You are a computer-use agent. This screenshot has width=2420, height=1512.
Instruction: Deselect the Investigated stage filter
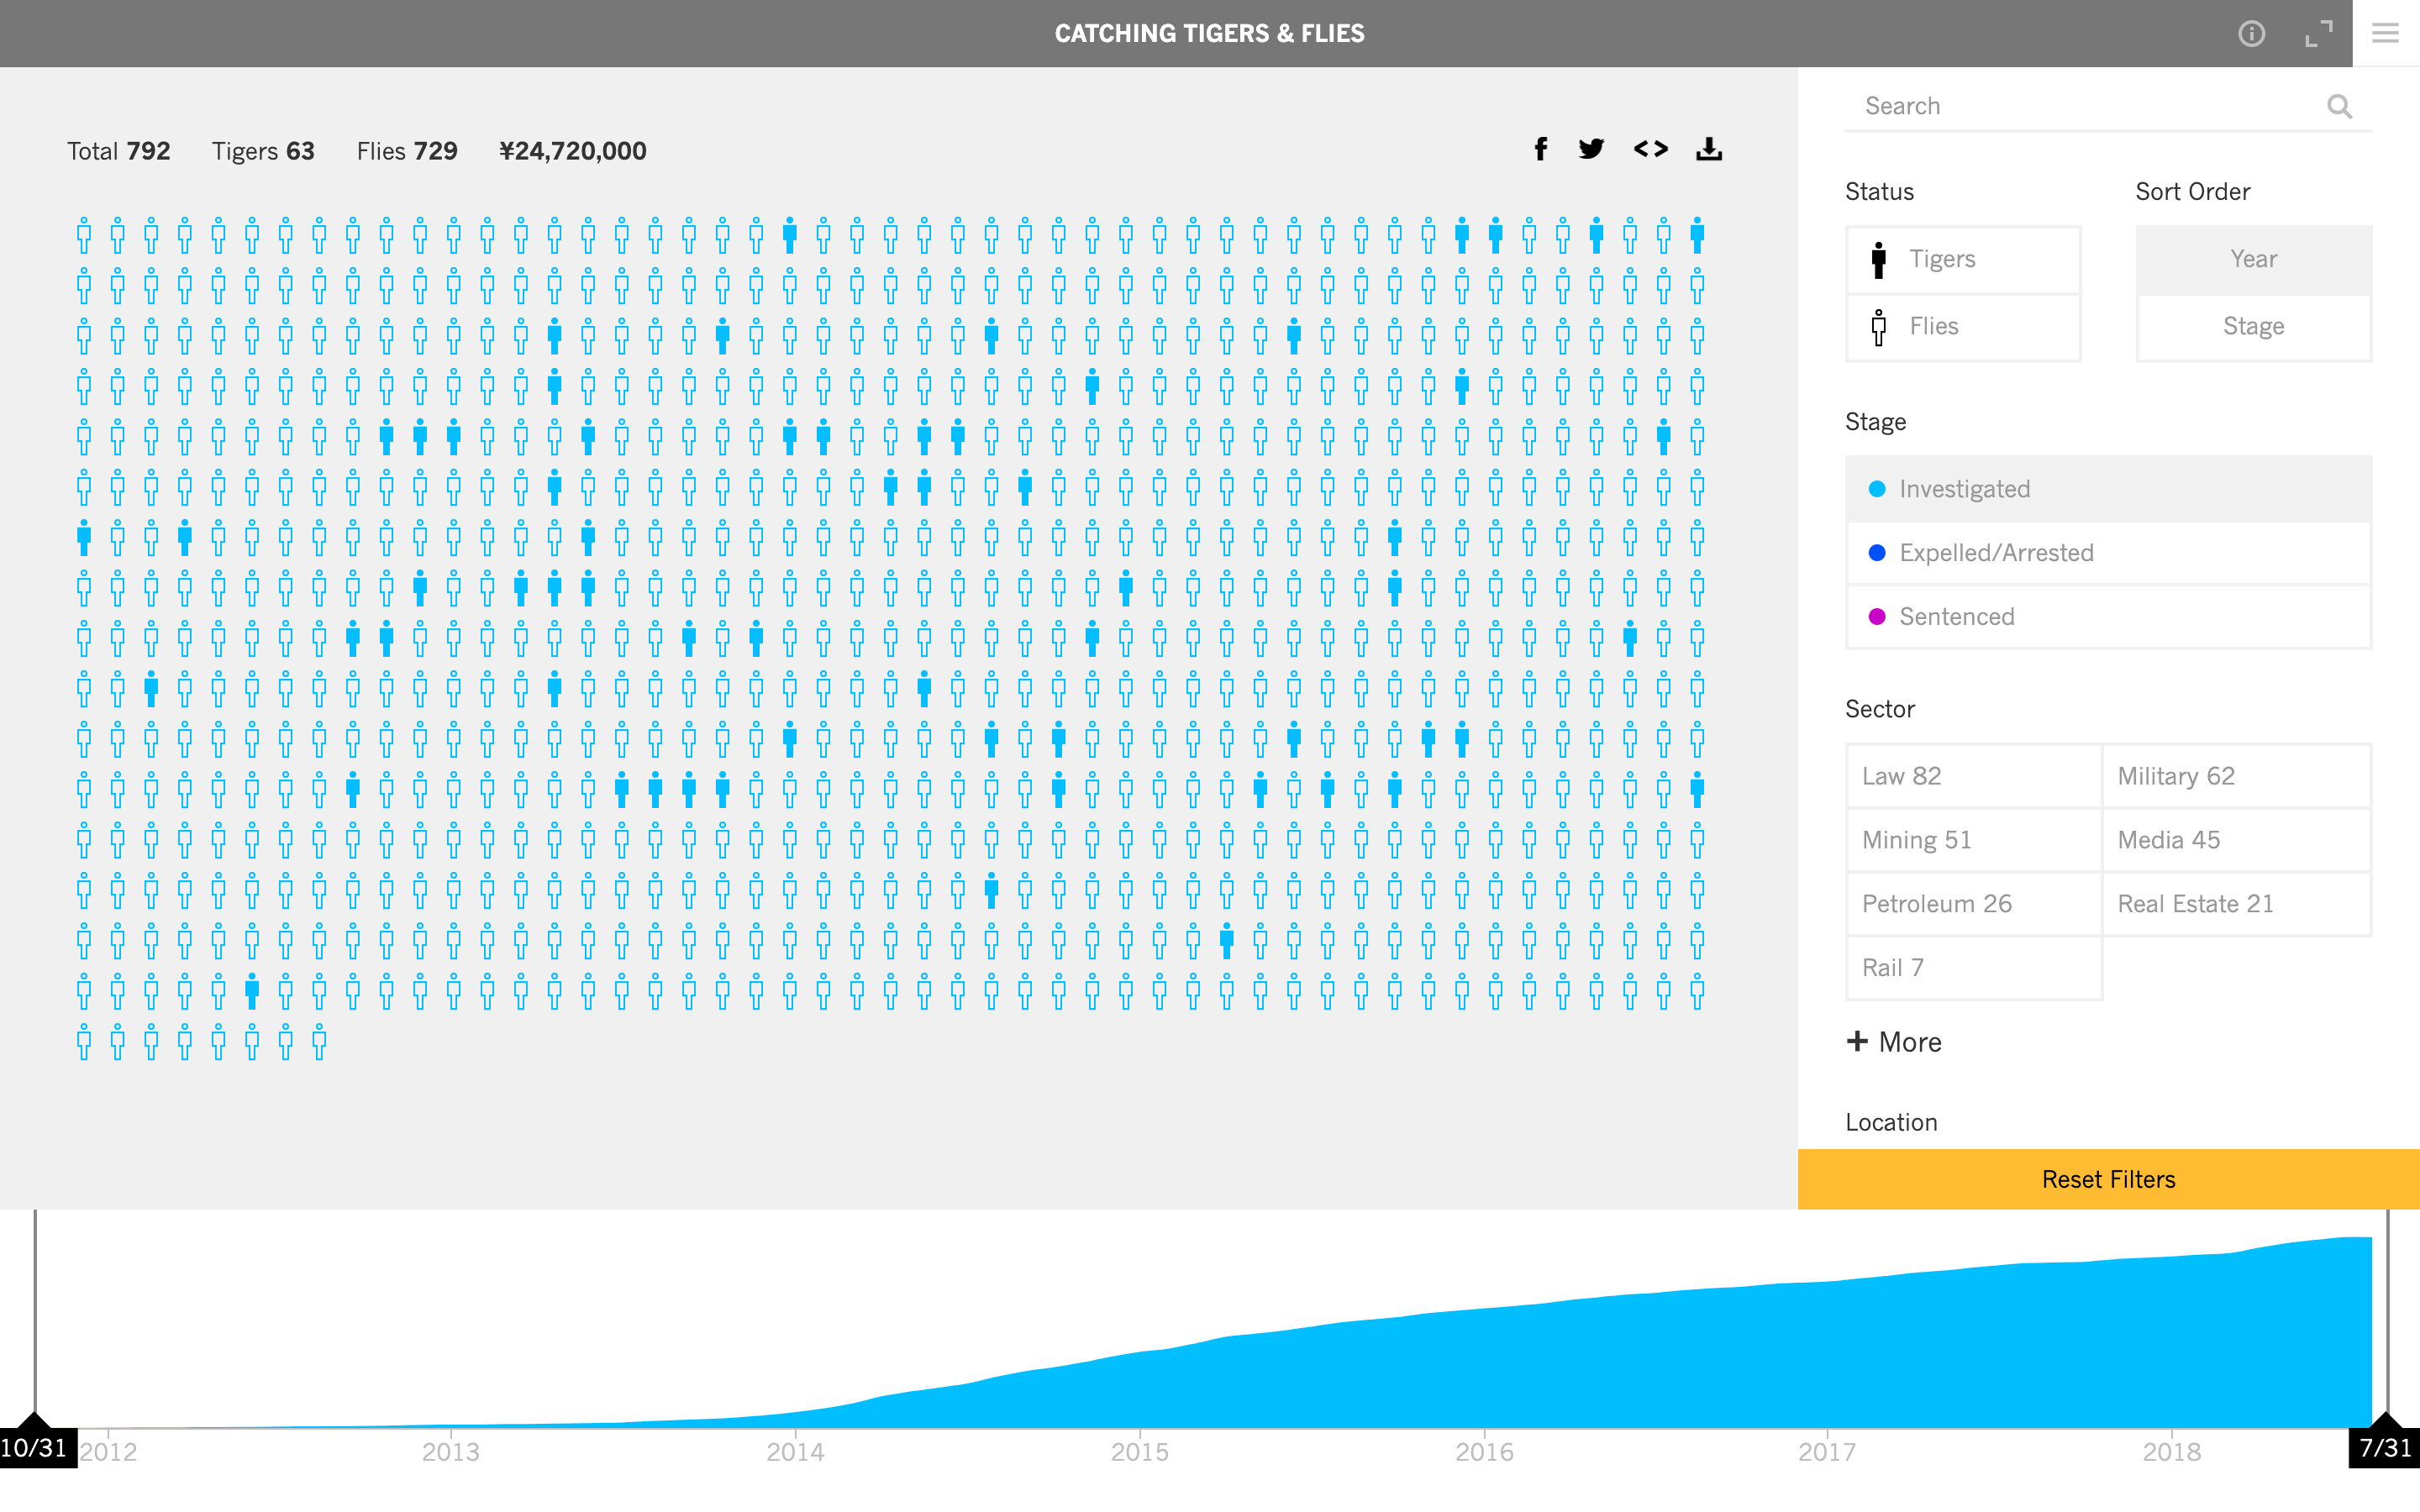(2108, 489)
